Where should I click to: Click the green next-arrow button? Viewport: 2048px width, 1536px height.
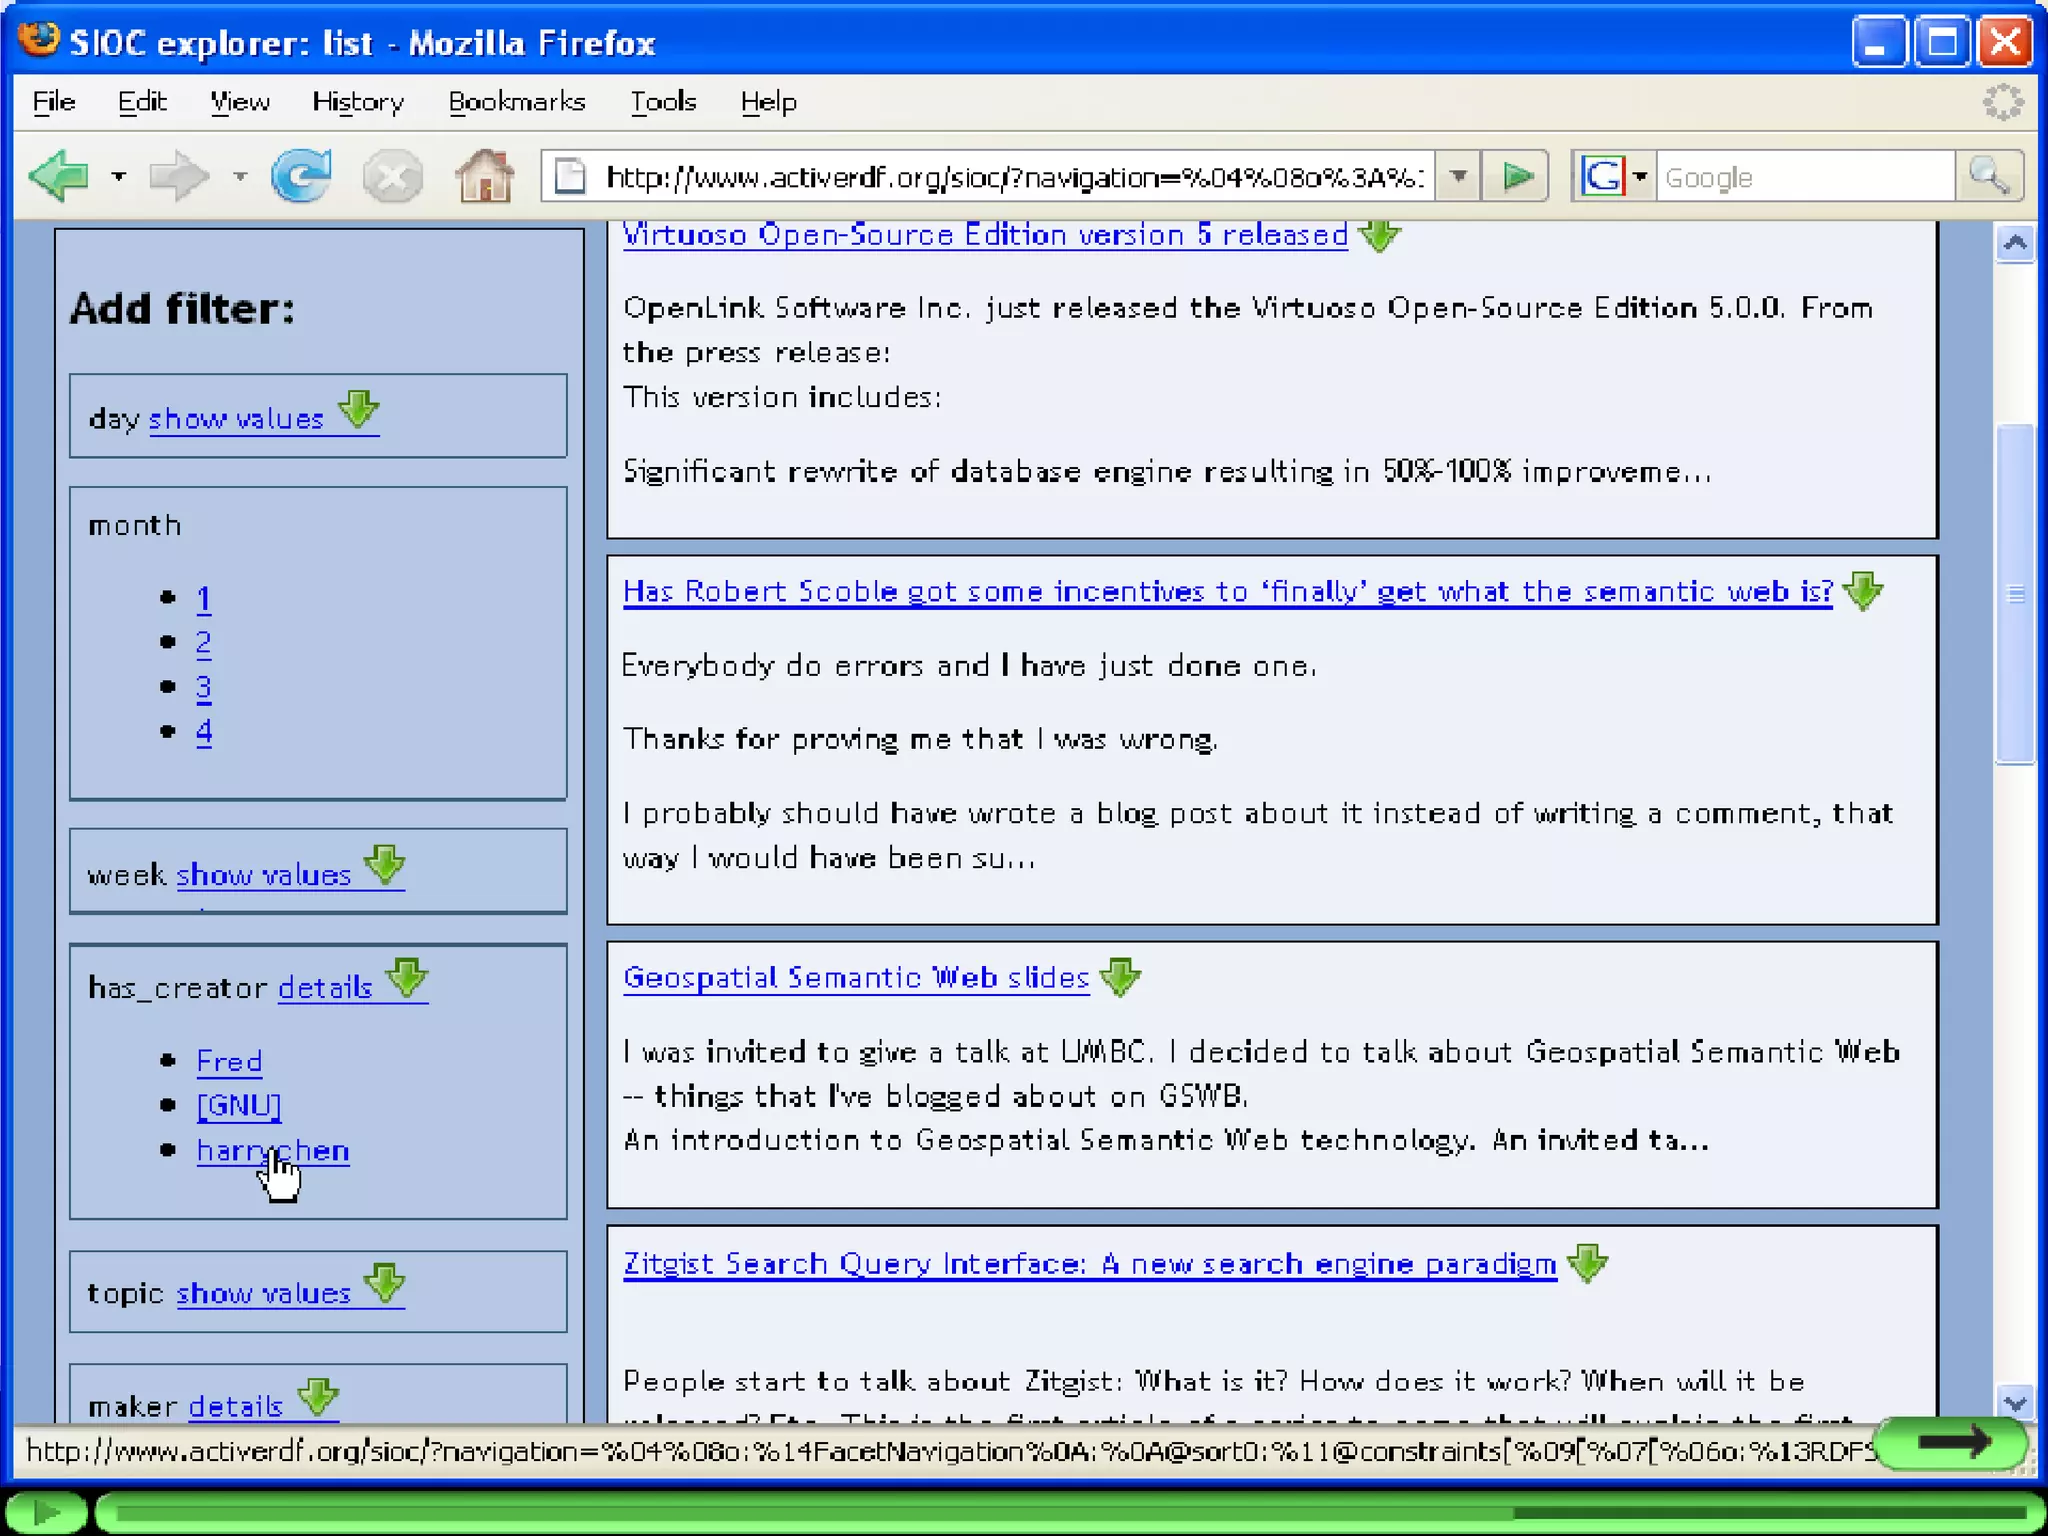click(1951, 1443)
